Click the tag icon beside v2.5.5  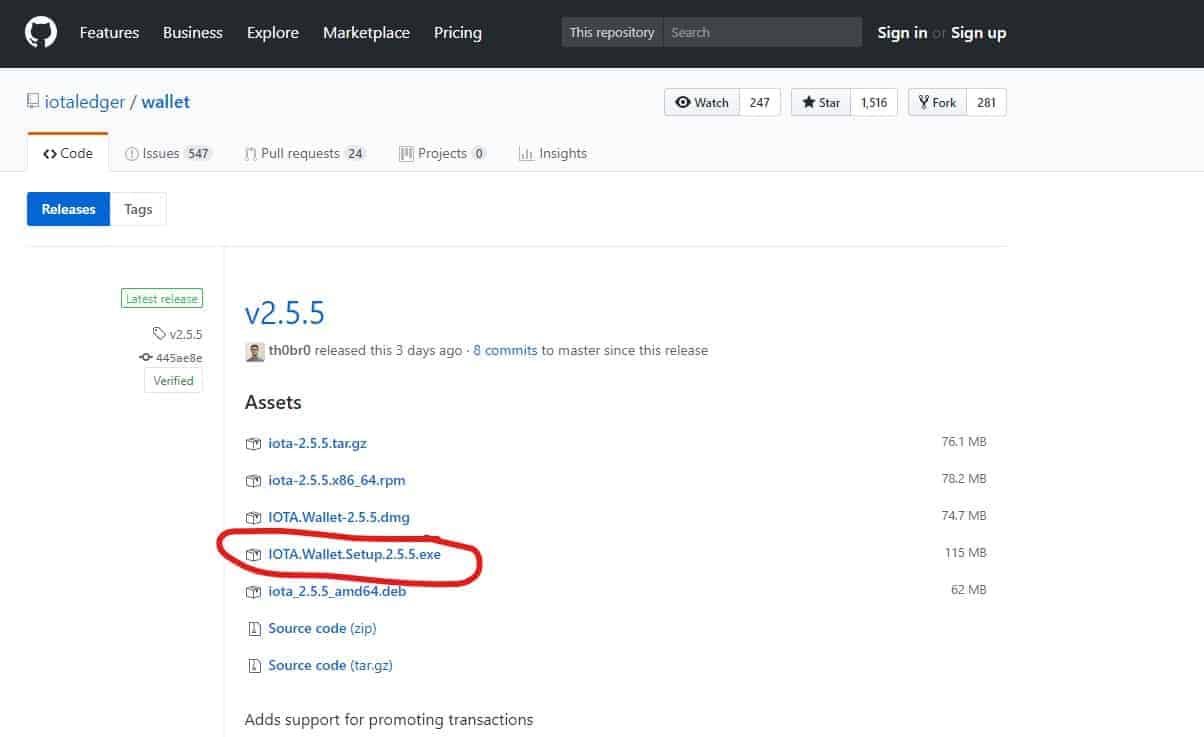160,334
